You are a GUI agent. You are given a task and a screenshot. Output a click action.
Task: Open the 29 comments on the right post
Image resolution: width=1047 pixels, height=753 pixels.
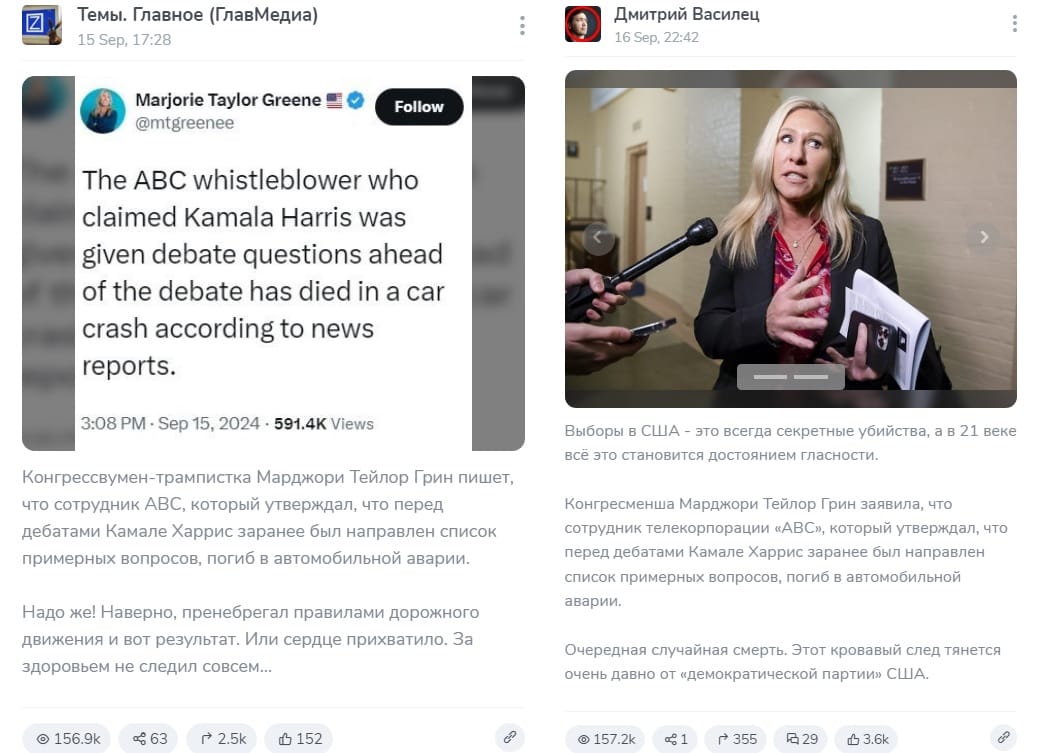800,739
